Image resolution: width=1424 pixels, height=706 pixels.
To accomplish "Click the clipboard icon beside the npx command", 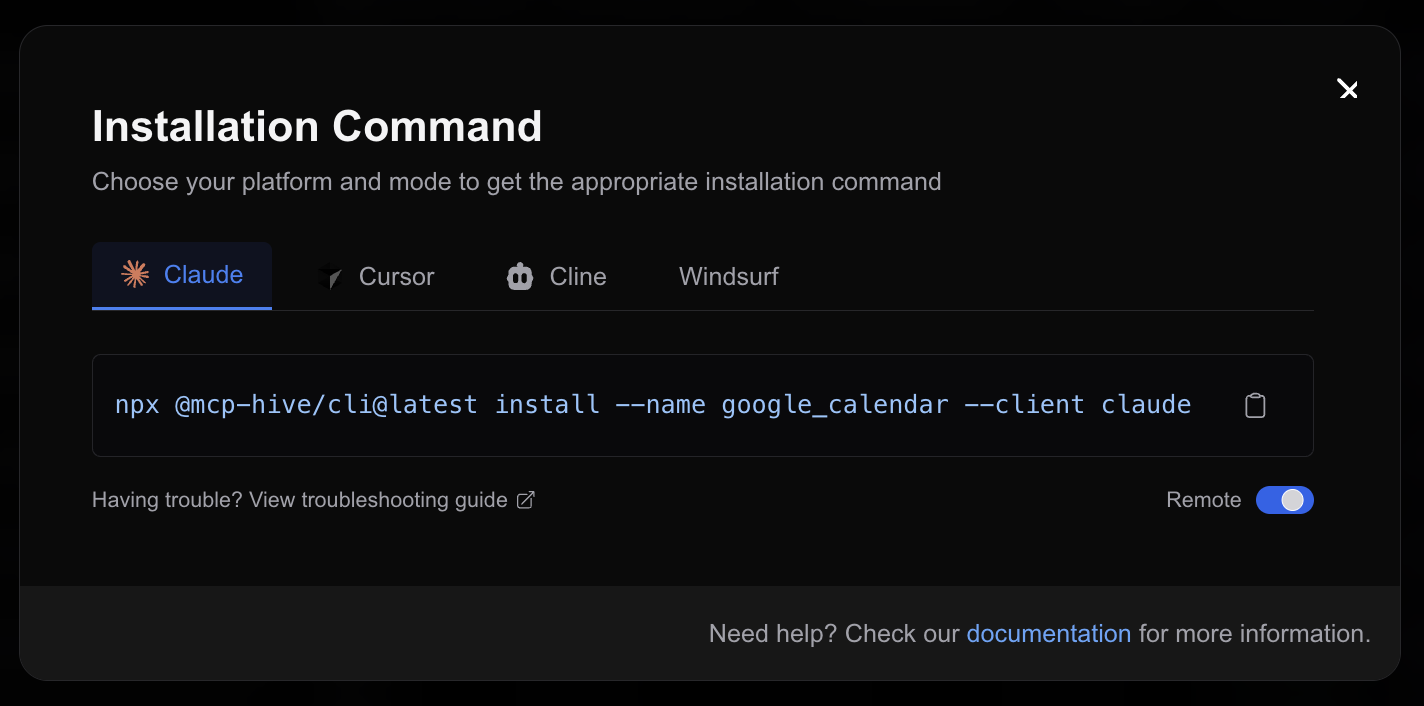I will (x=1255, y=405).
